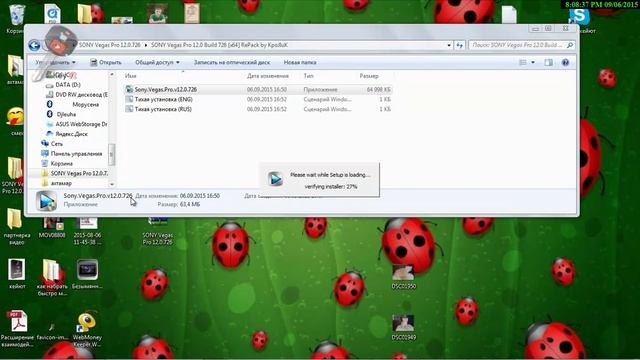Screen dimensions: 640x360
Task: Go back with the Explorer back arrow
Action: [x=34, y=45]
